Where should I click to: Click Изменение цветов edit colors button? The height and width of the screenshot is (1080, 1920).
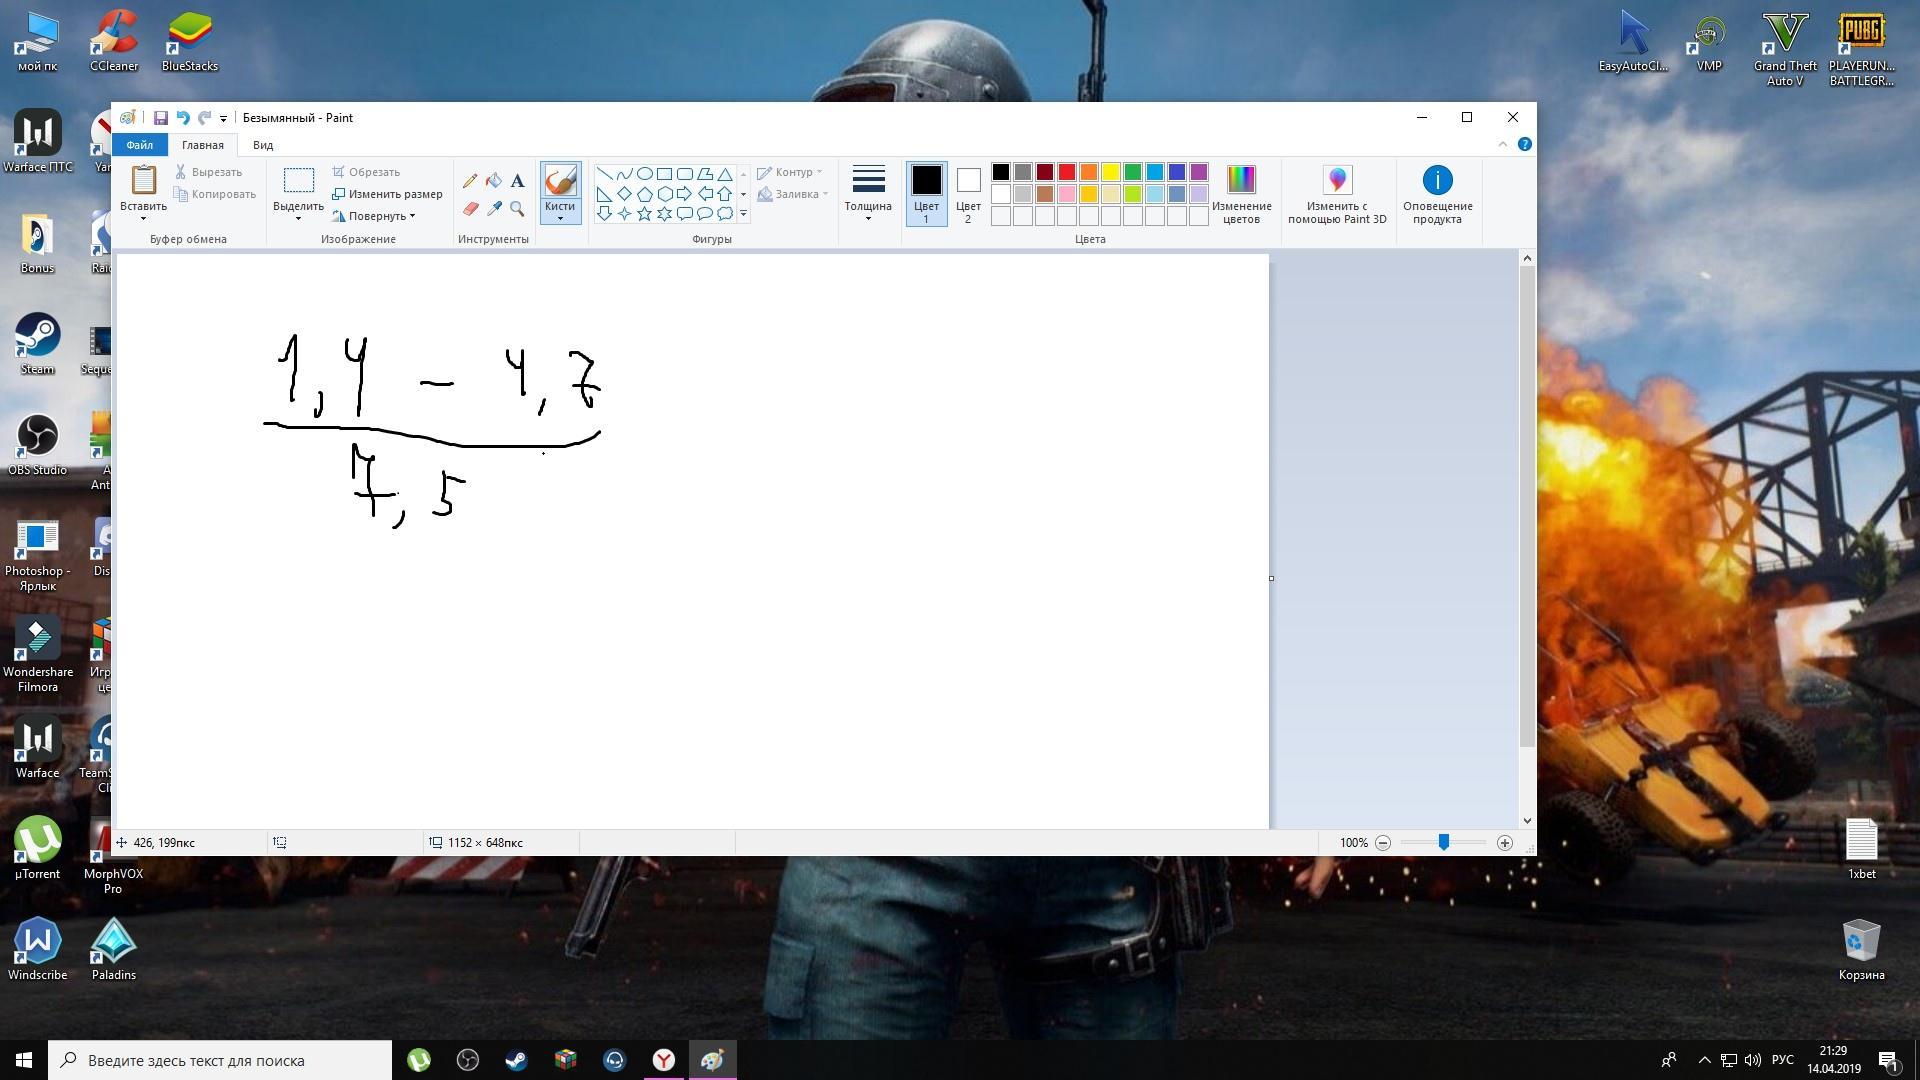(1241, 193)
